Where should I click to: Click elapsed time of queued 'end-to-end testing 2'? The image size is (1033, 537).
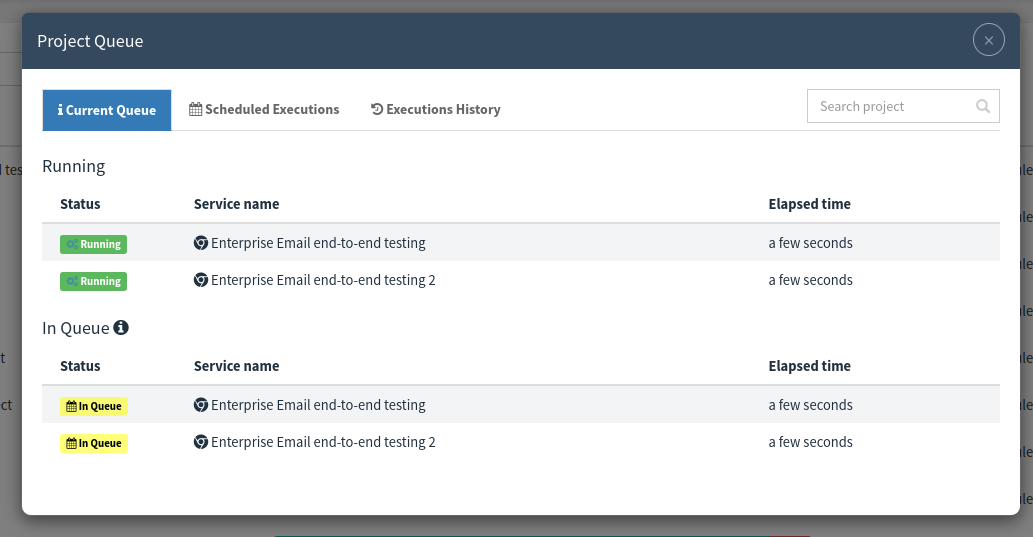(x=810, y=442)
